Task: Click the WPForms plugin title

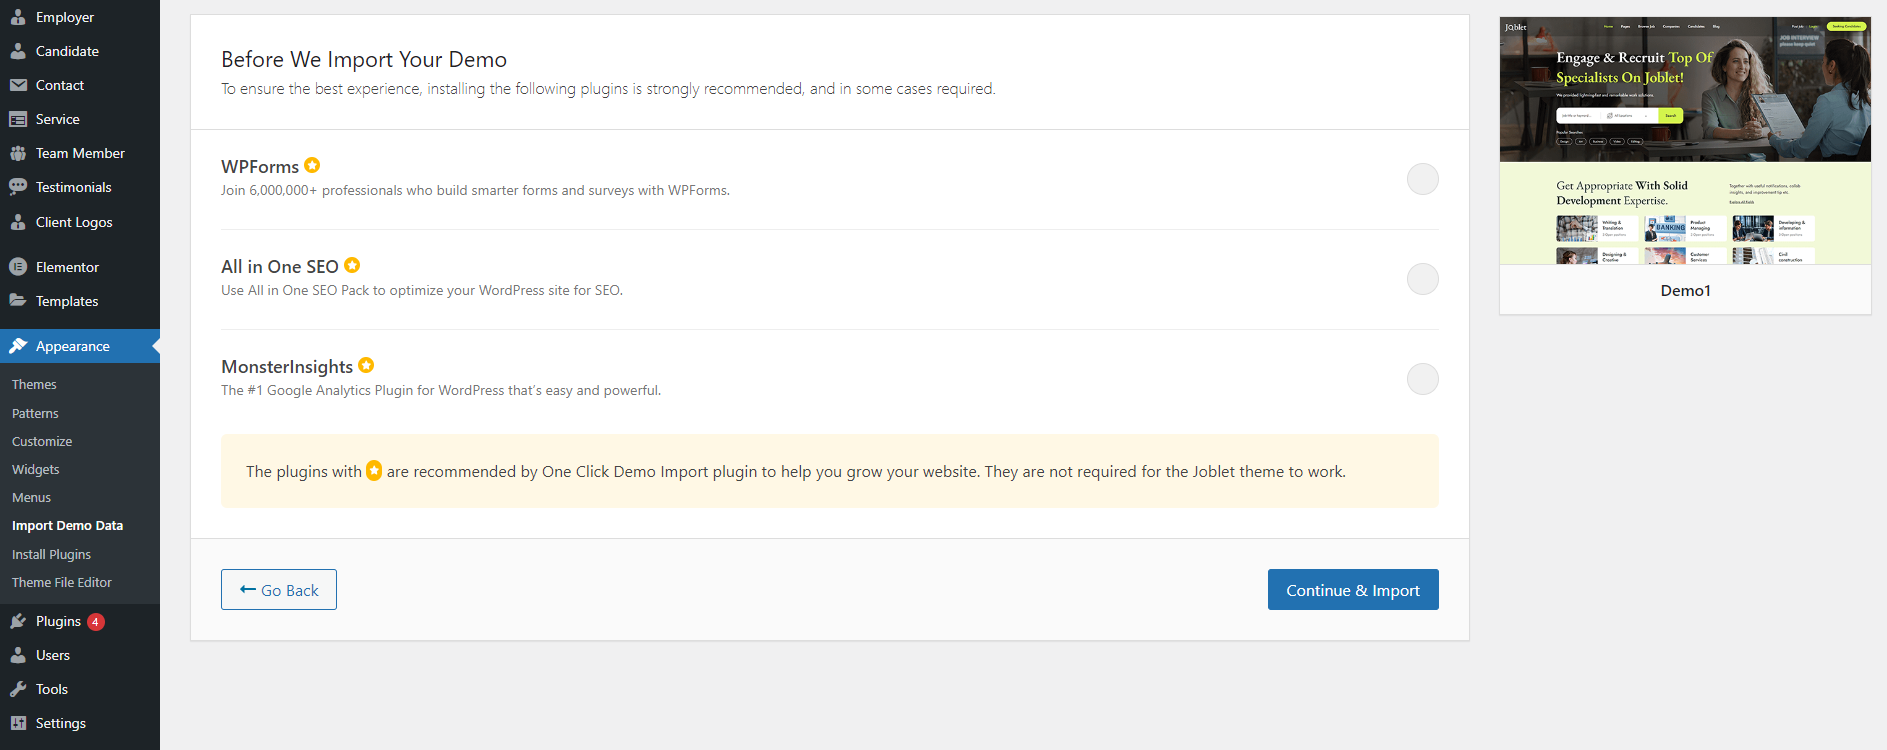Action: tap(260, 167)
